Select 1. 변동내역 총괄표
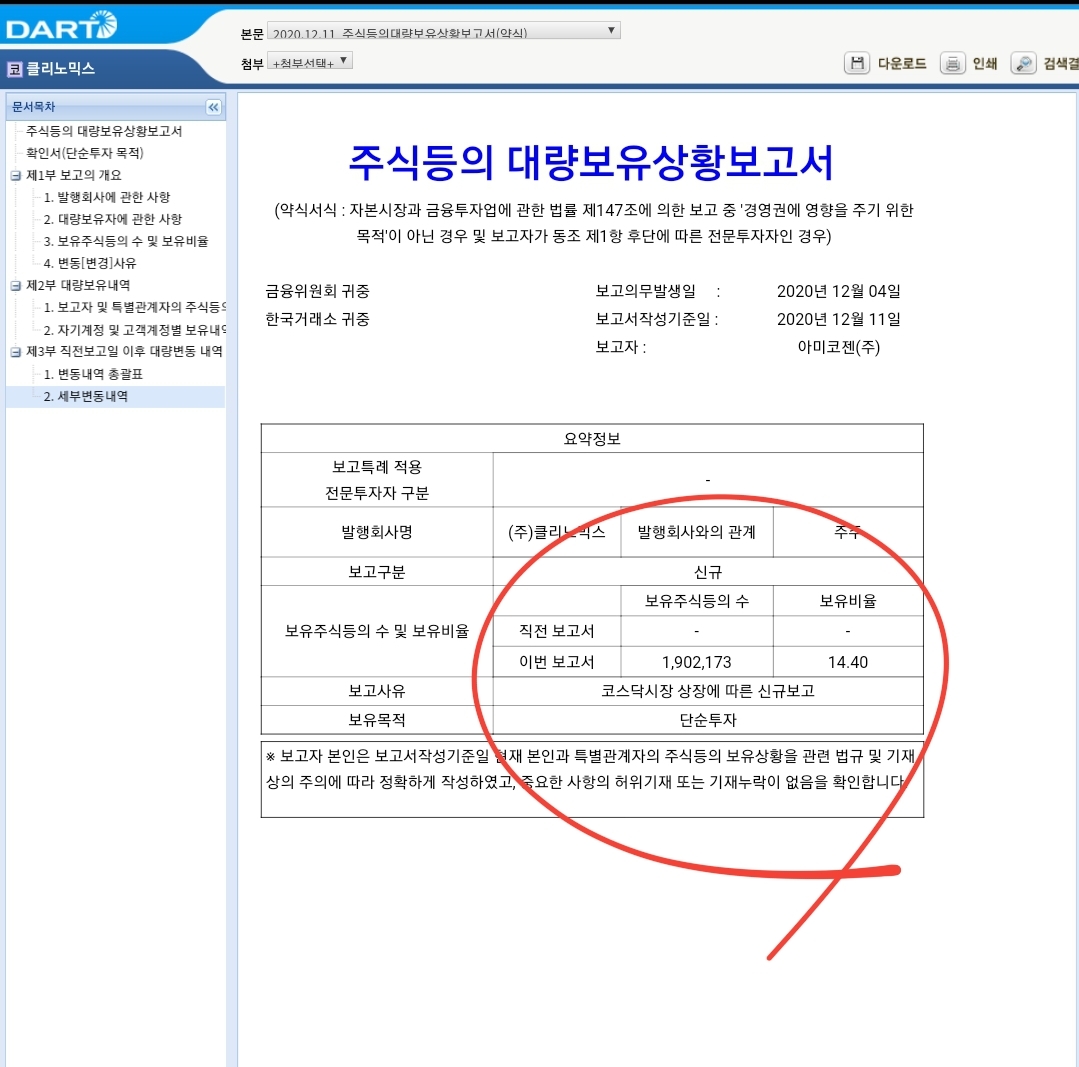This screenshot has width=1079, height=1067. coord(93,374)
